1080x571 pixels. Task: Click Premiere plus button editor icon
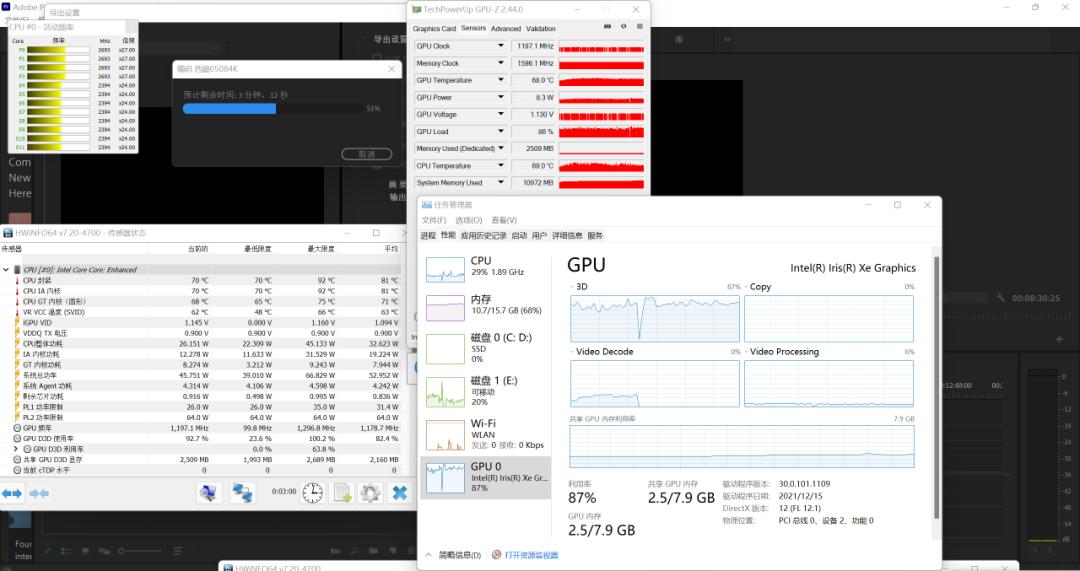(x=1059, y=340)
